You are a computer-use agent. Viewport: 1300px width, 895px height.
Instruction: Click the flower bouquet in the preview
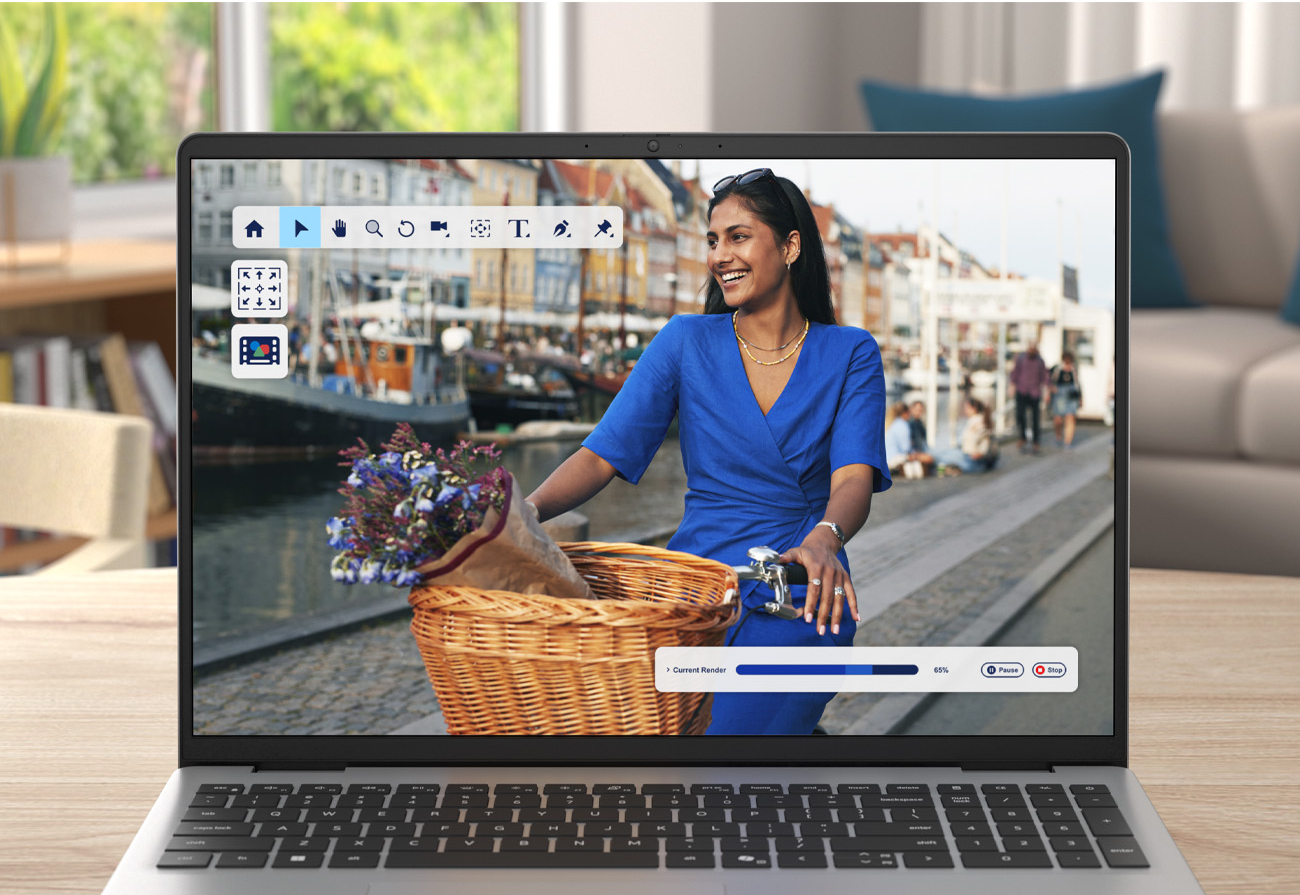coord(410,510)
